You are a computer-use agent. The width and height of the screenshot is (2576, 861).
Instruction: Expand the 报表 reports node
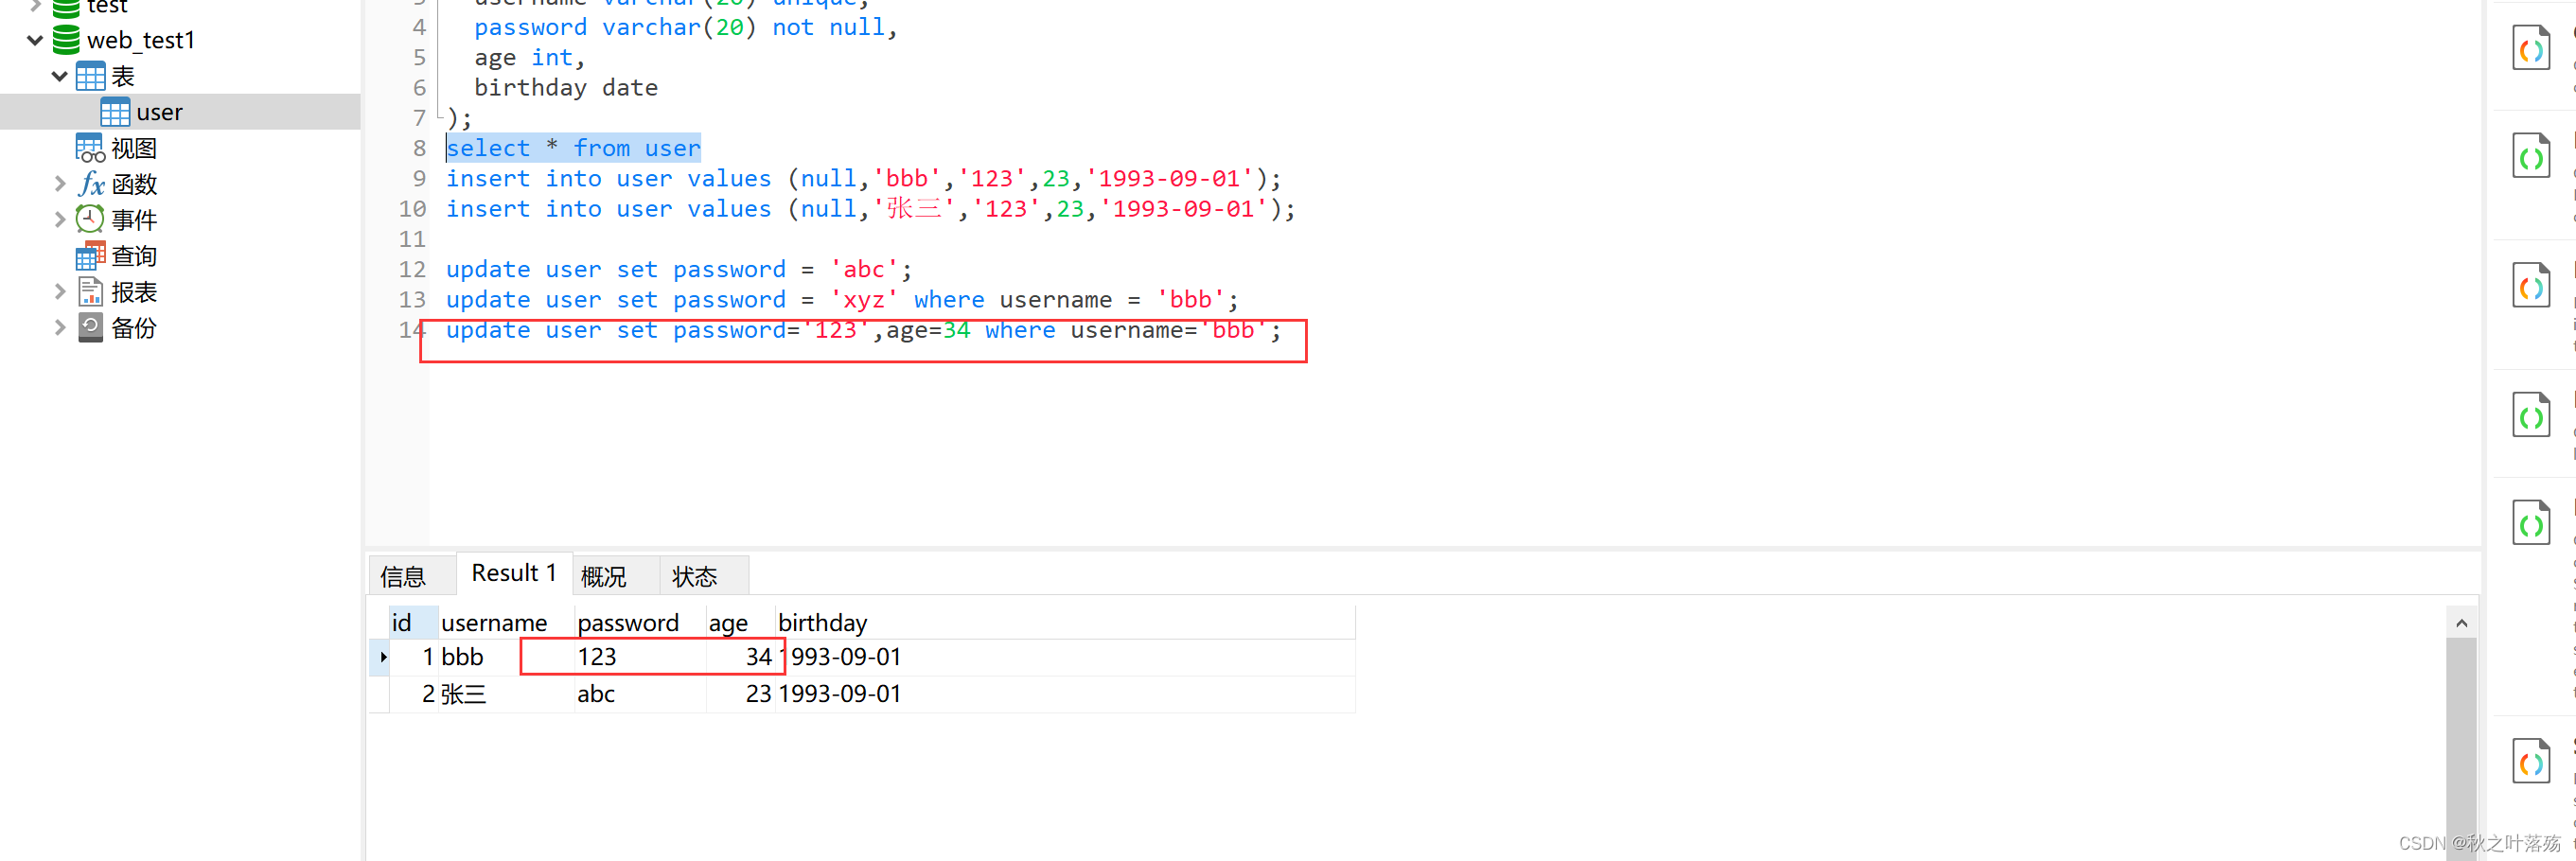pos(60,292)
